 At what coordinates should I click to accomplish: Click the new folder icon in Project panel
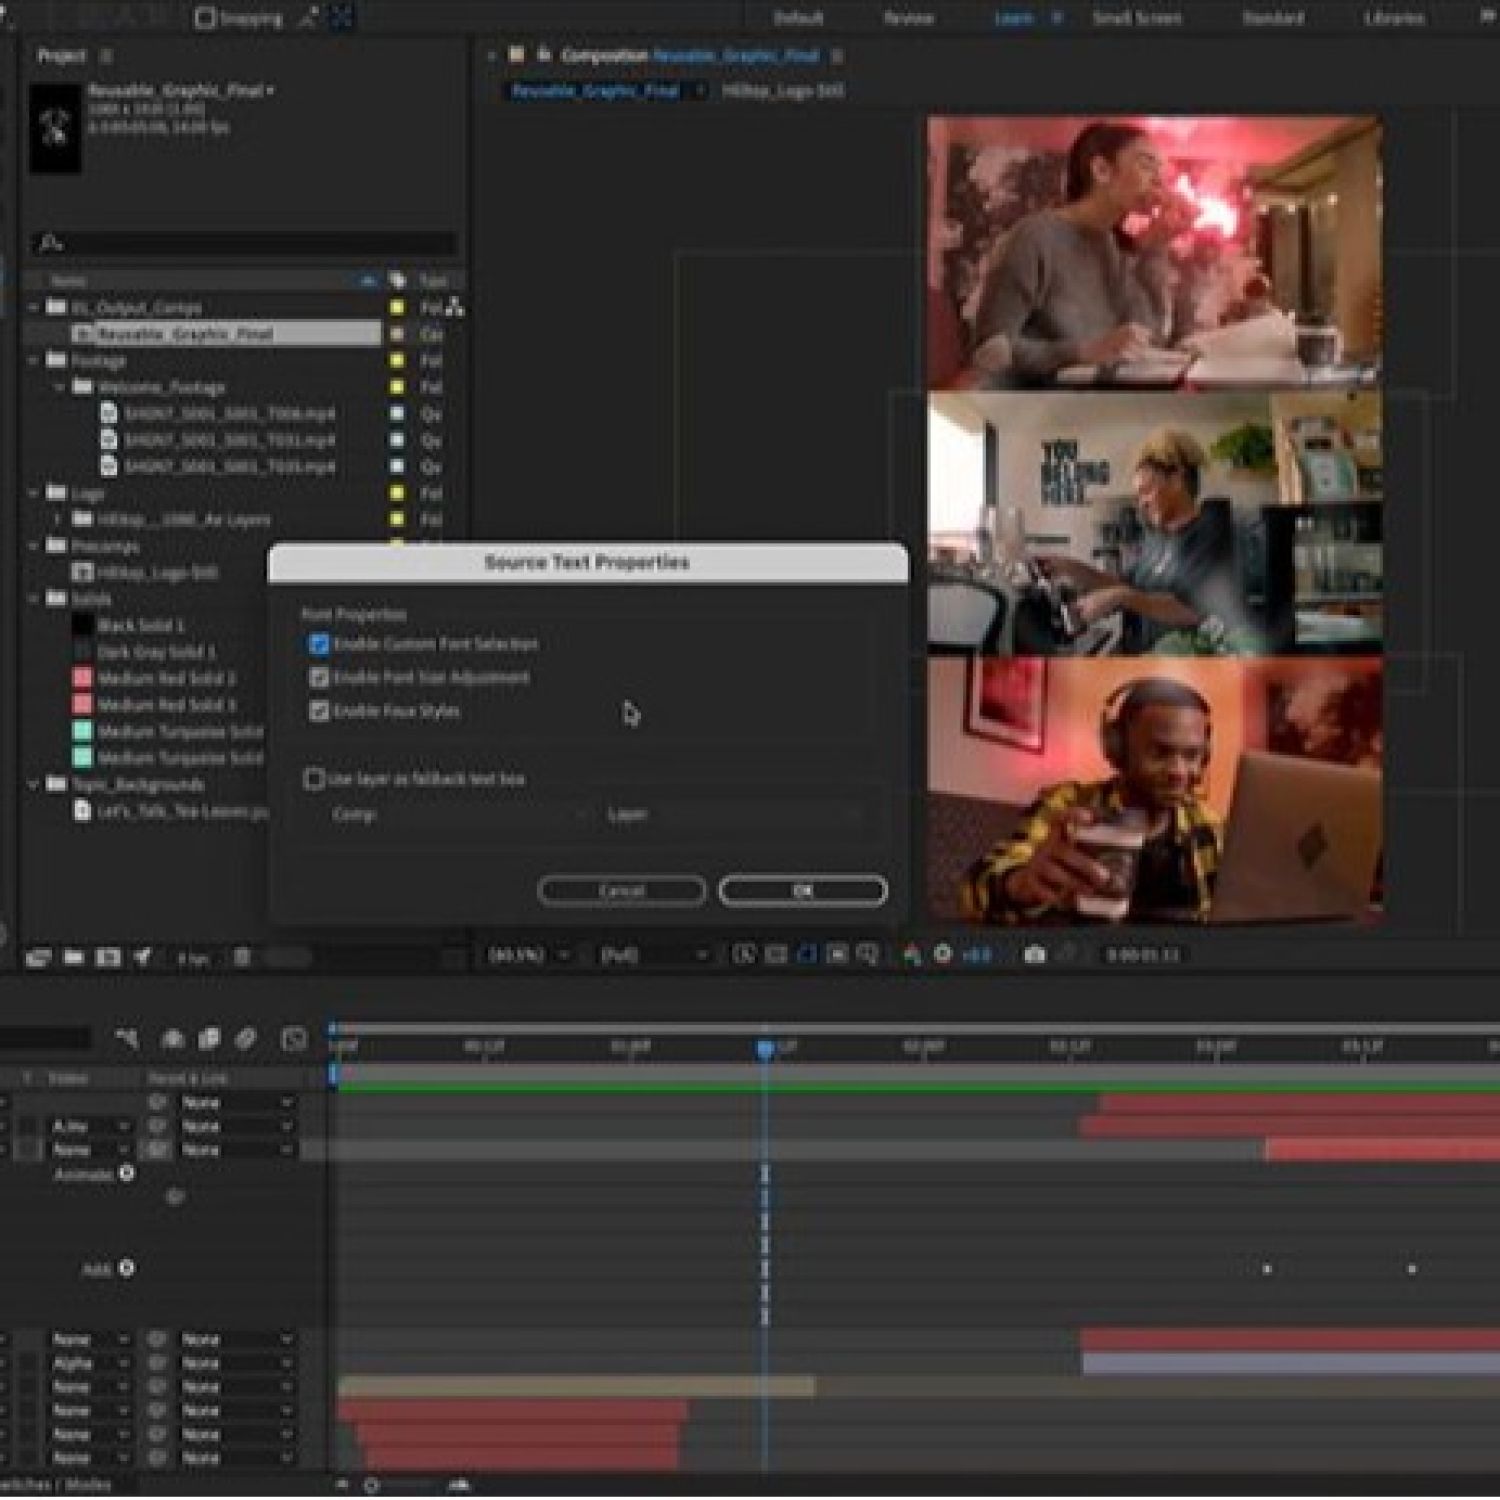point(73,957)
